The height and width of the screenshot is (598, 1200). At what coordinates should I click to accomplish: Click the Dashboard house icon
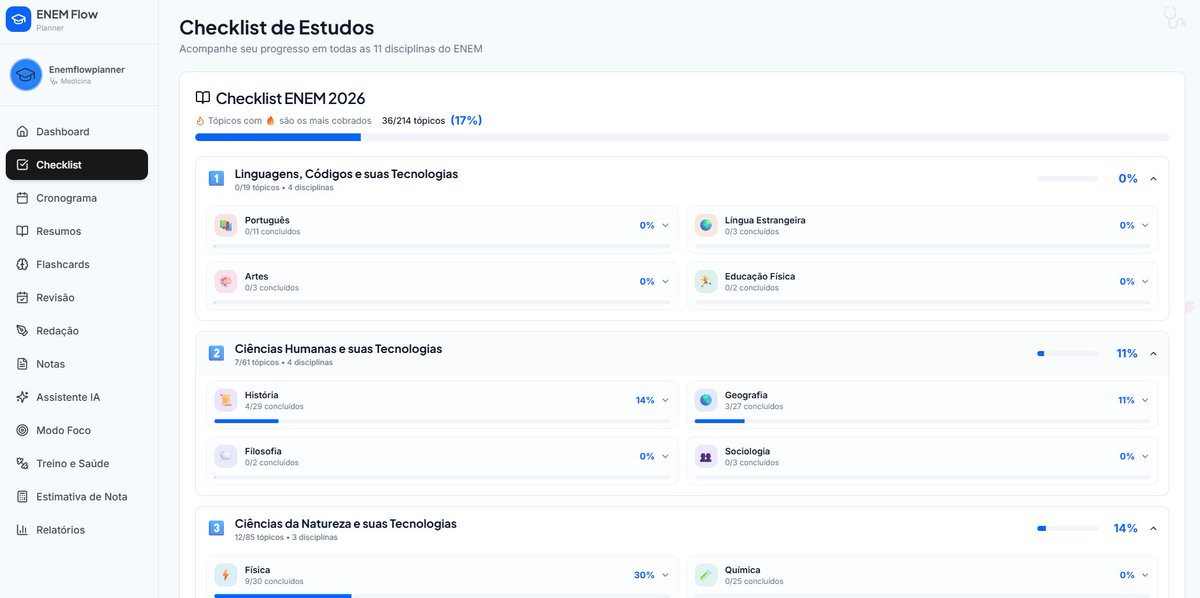(23, 132)
